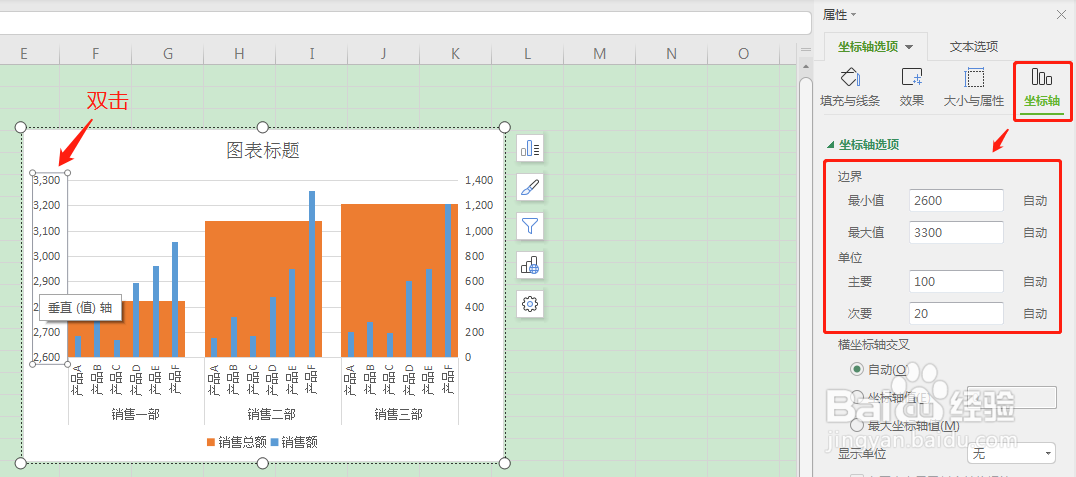This screenshot has height=477, width=1076.
Task: Click the top-center chart resize handle
Action: coord(262,127)
